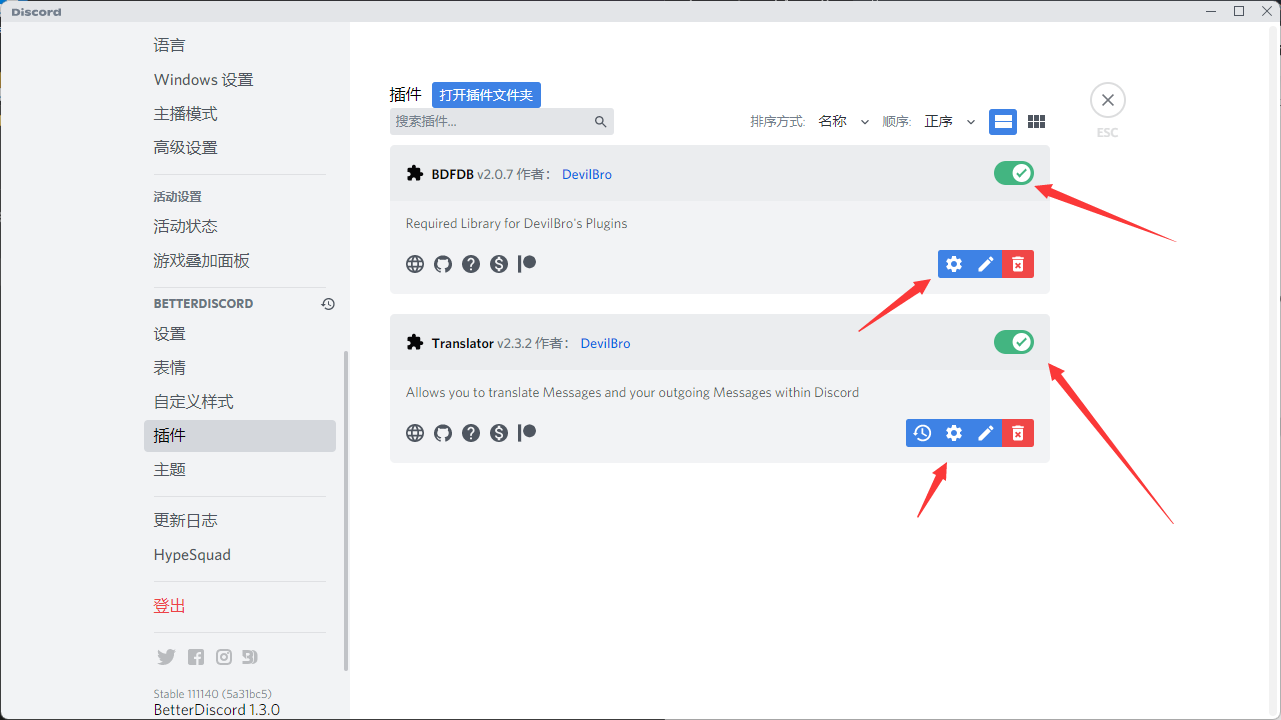Open Translator website globe icon
Viewport: 1281px width, 720px height.
pyautogui.click(x=415, y=433)
